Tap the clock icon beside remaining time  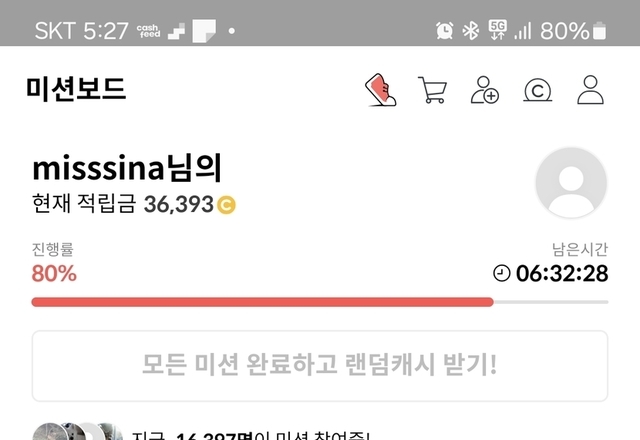pyautogui.click(x=502, y=273)
